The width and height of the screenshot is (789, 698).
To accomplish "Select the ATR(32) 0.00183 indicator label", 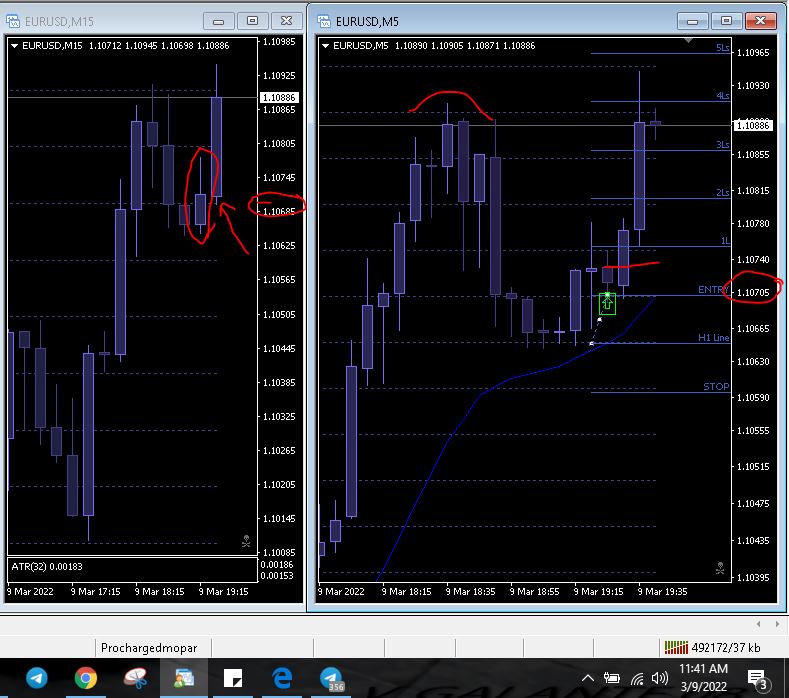I will tap(47, 567).
